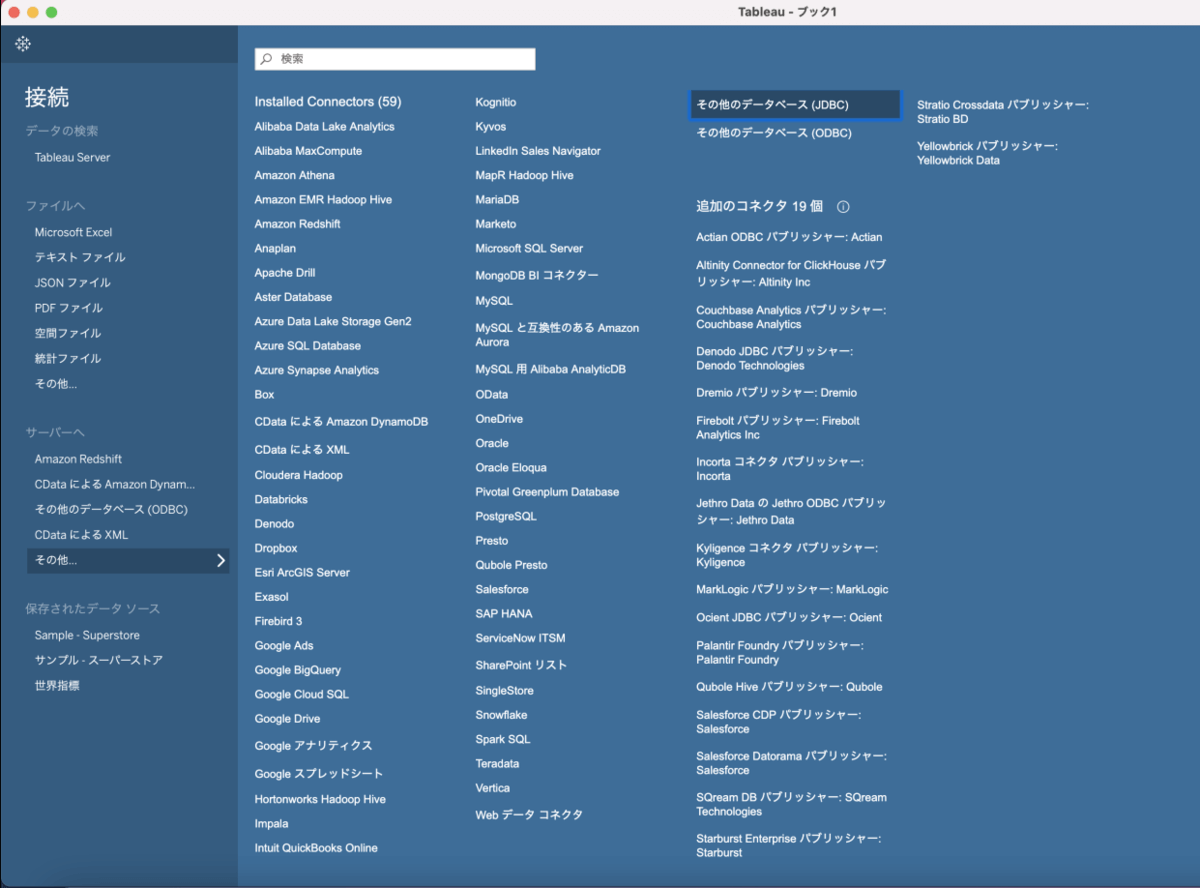This screenshot has height=888, width=1200.
Task: Select JSON ファイル connection
Action: (72, 283)
